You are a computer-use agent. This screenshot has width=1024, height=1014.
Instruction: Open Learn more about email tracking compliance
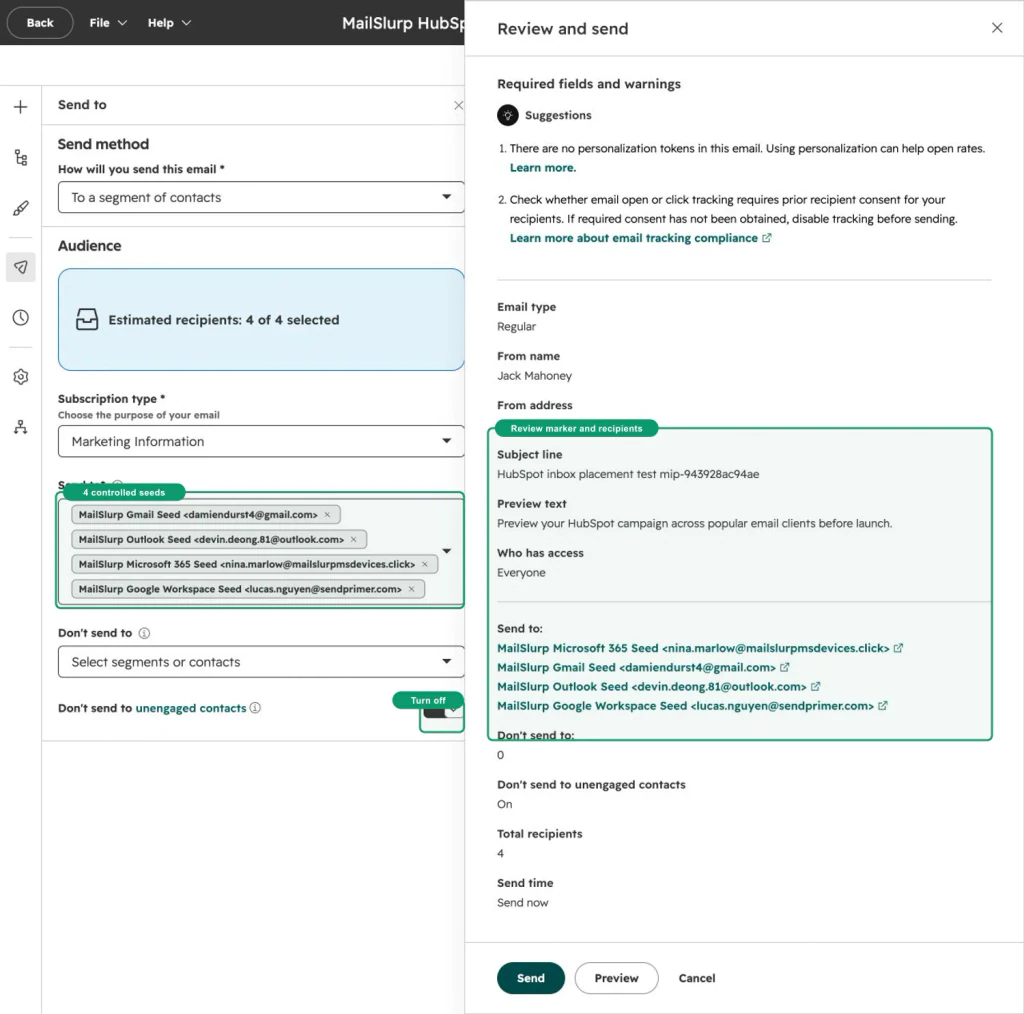tap(633, 238)
